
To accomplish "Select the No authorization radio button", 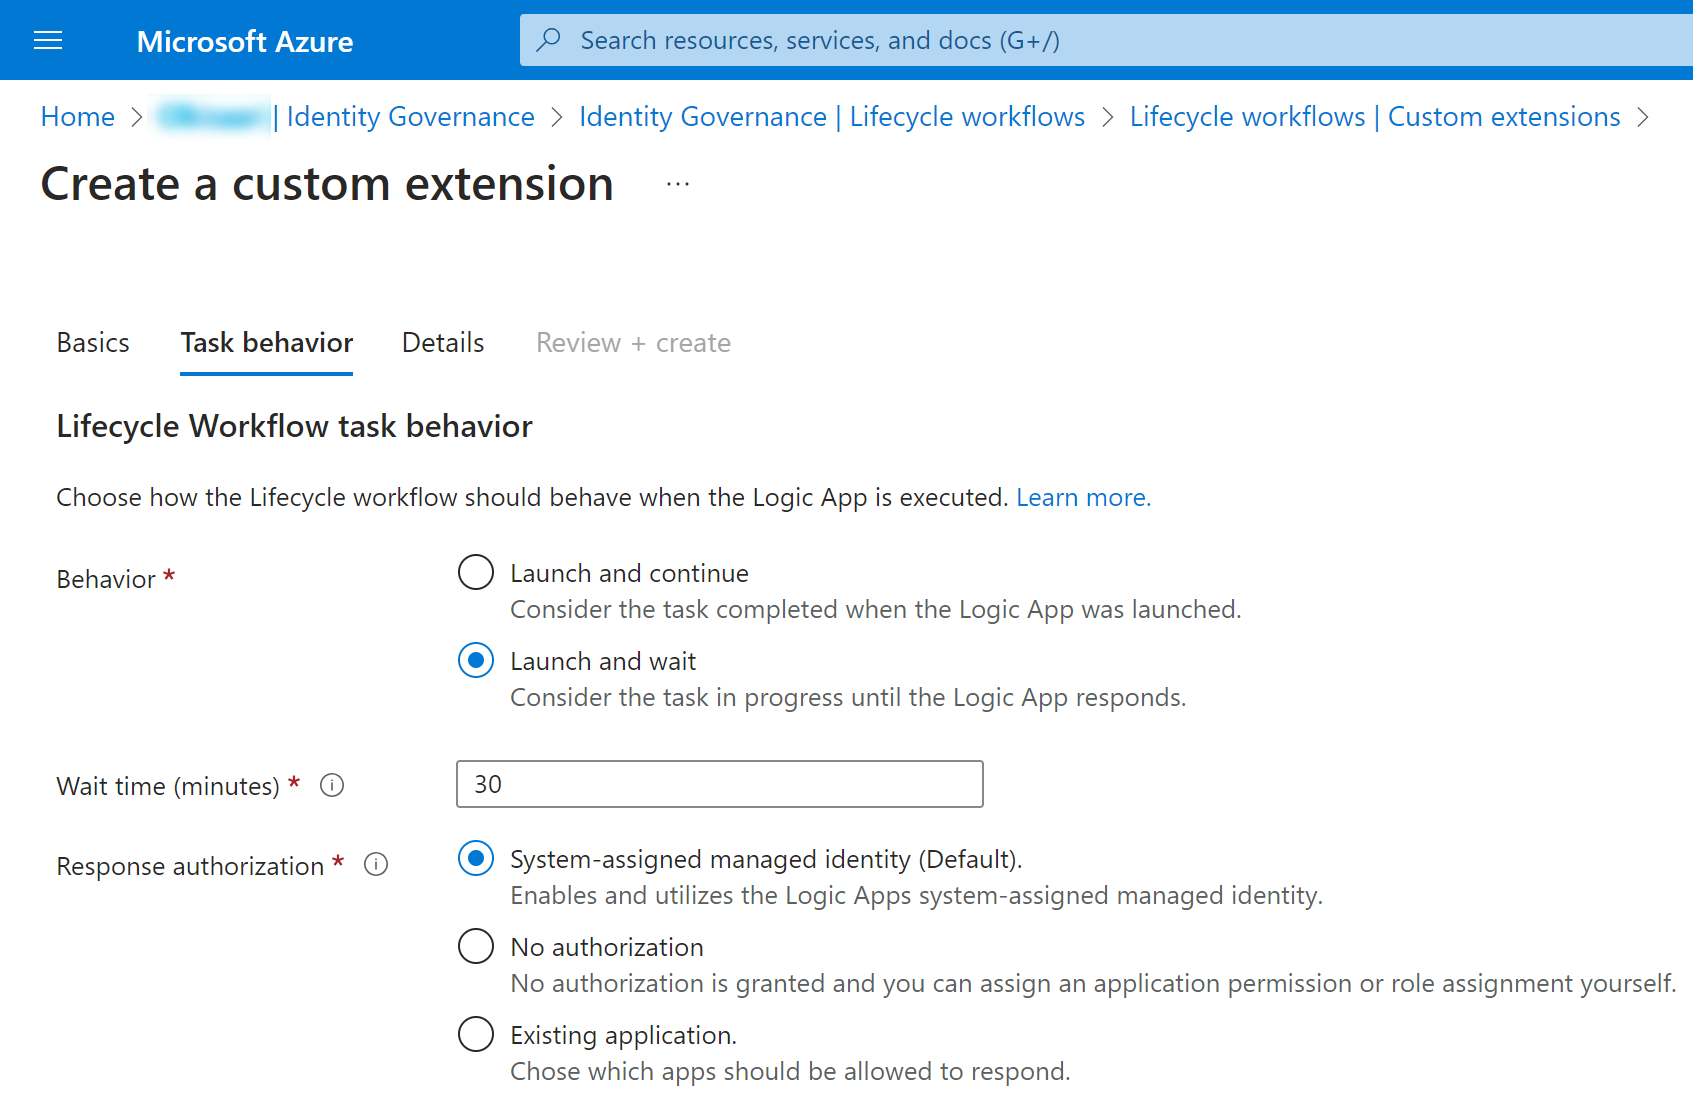I will 476,947.
